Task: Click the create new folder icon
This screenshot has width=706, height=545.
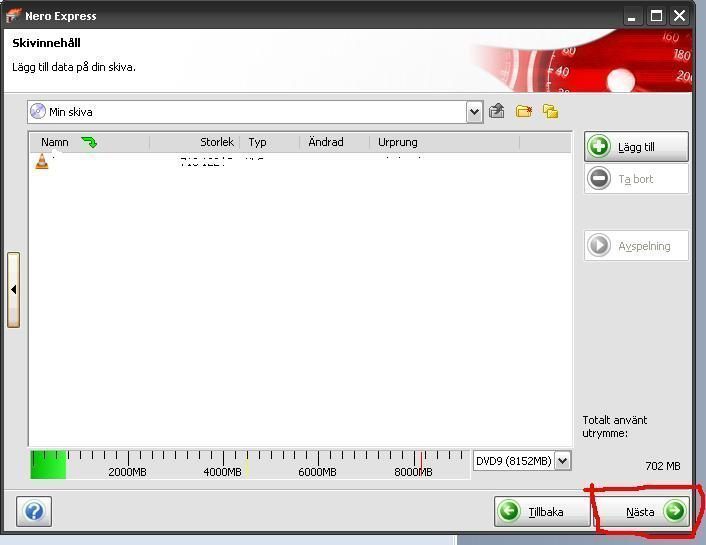Action: coord(524,111)
